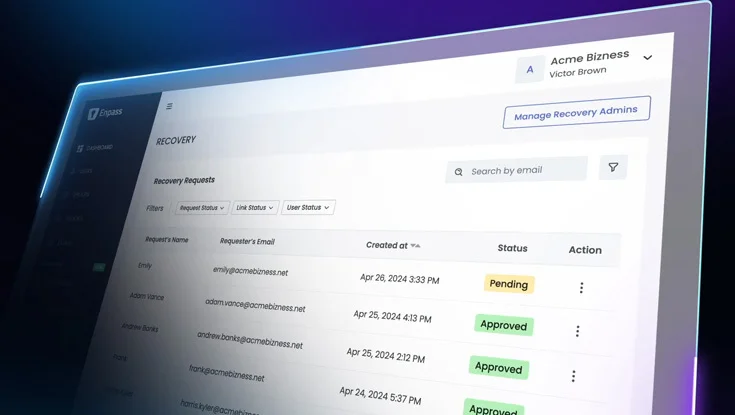Click the Victor Brown user name

tap(578, 72)
